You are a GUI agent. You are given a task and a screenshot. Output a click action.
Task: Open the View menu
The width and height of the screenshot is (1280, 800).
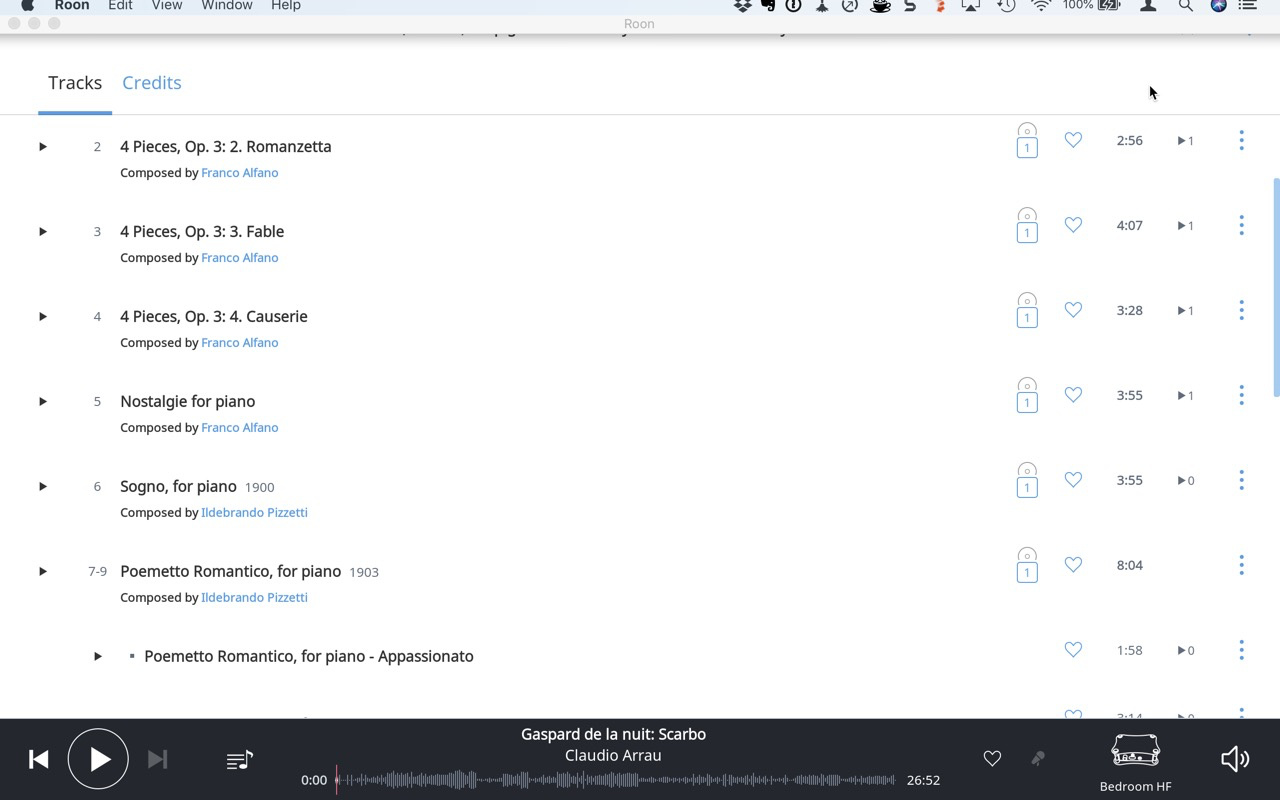click(x=167, y=5)
